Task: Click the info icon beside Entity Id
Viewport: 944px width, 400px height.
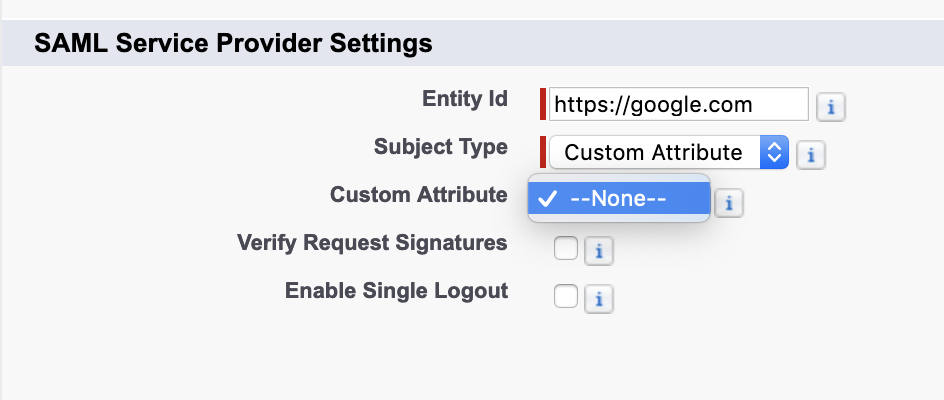Action: point(831,106)
